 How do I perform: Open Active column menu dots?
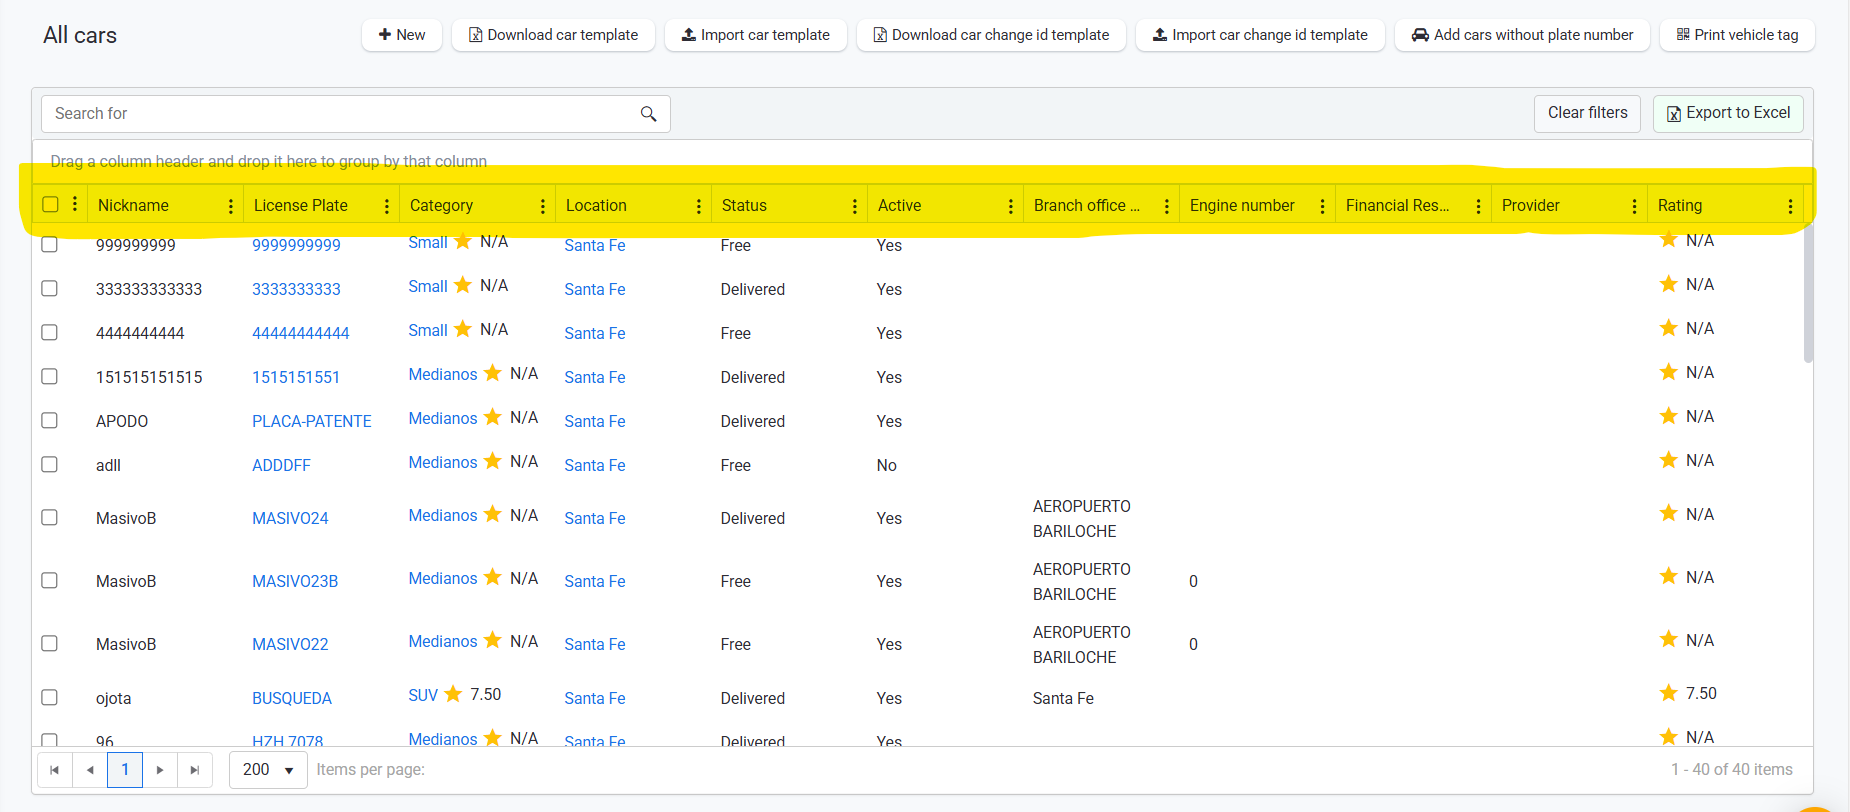(1011, 206)
